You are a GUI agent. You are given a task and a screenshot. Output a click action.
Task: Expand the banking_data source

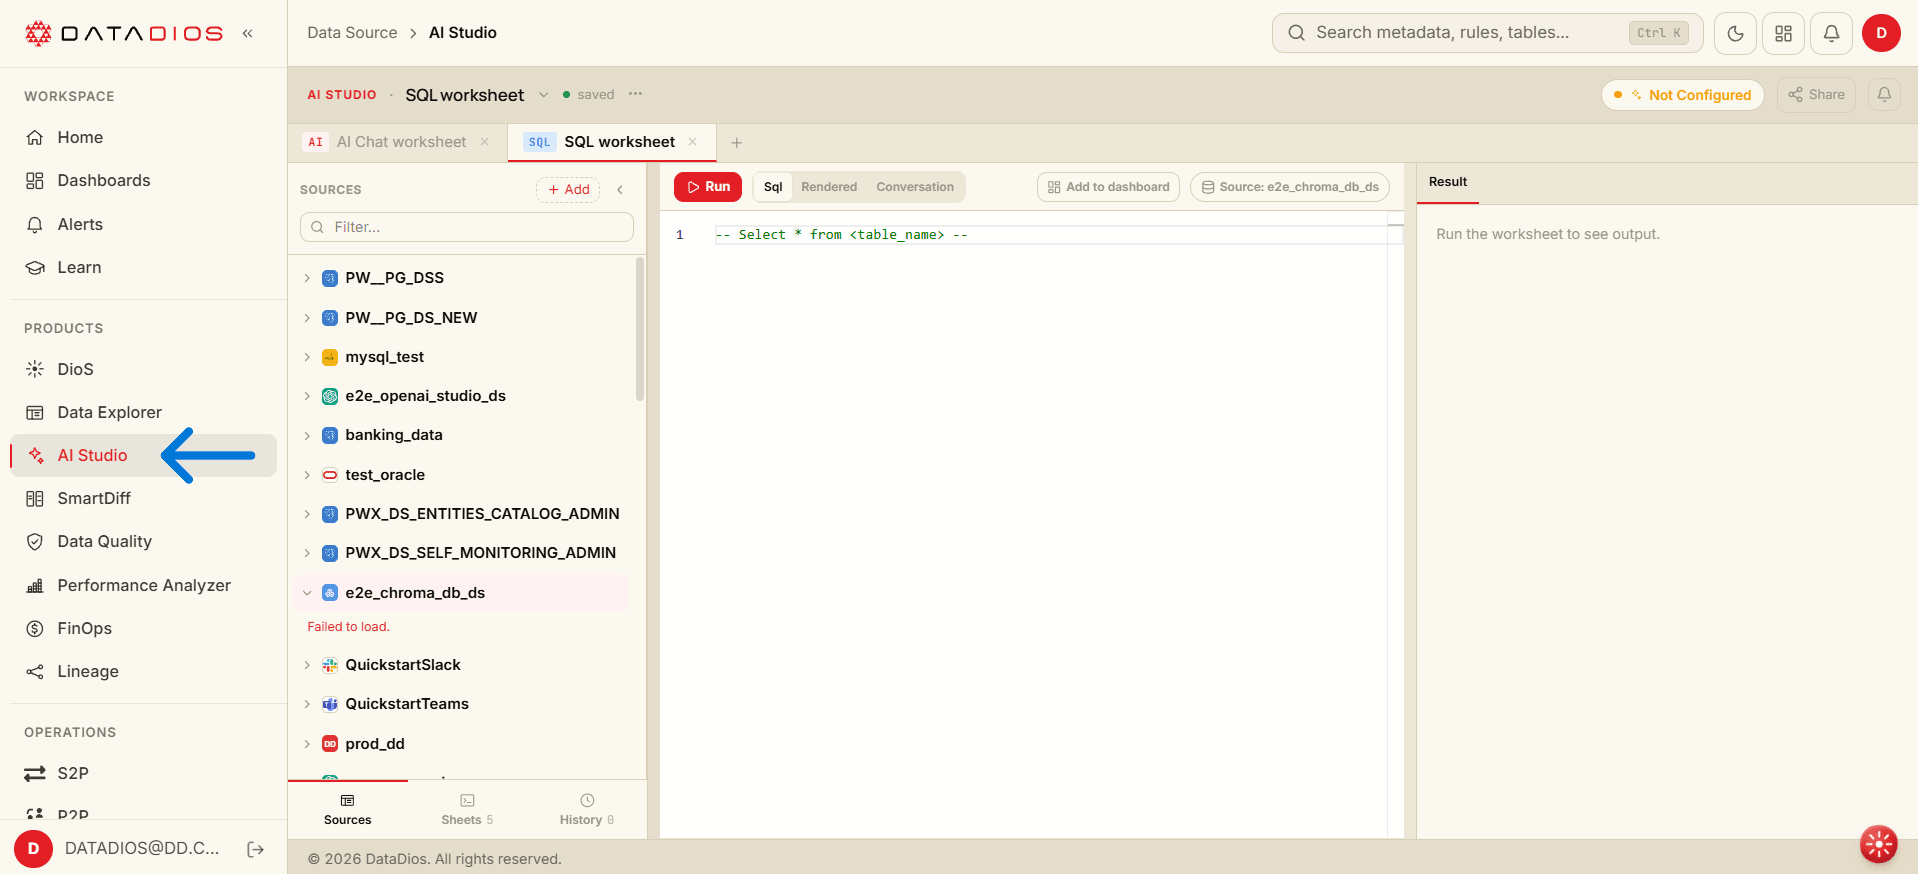click(307, 435)
